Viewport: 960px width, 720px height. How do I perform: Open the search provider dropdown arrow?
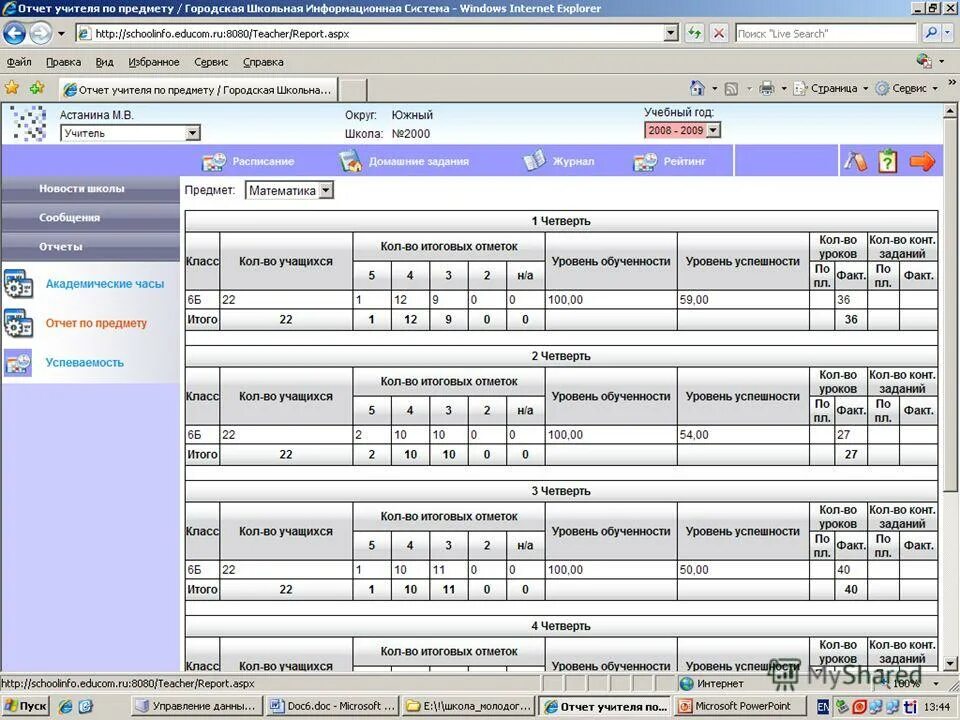pos(948,33)
